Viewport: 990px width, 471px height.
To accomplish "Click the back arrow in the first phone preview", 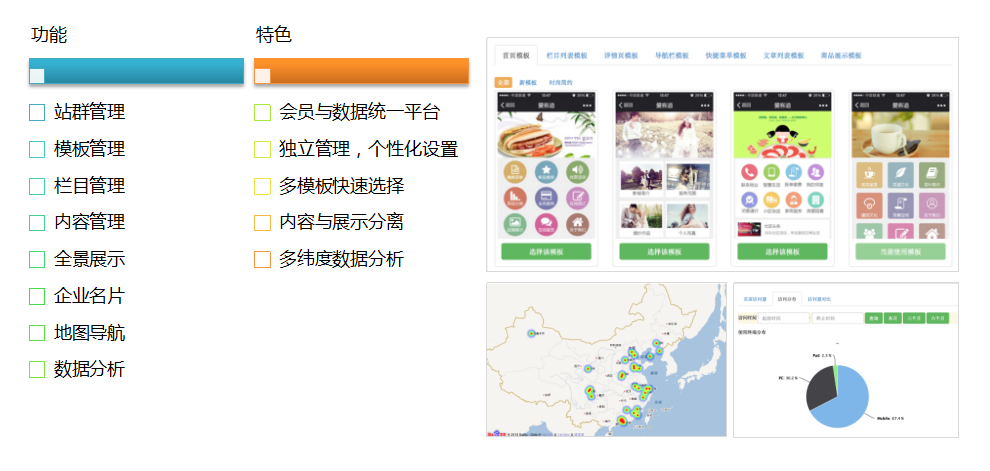I will pos(503,104).
